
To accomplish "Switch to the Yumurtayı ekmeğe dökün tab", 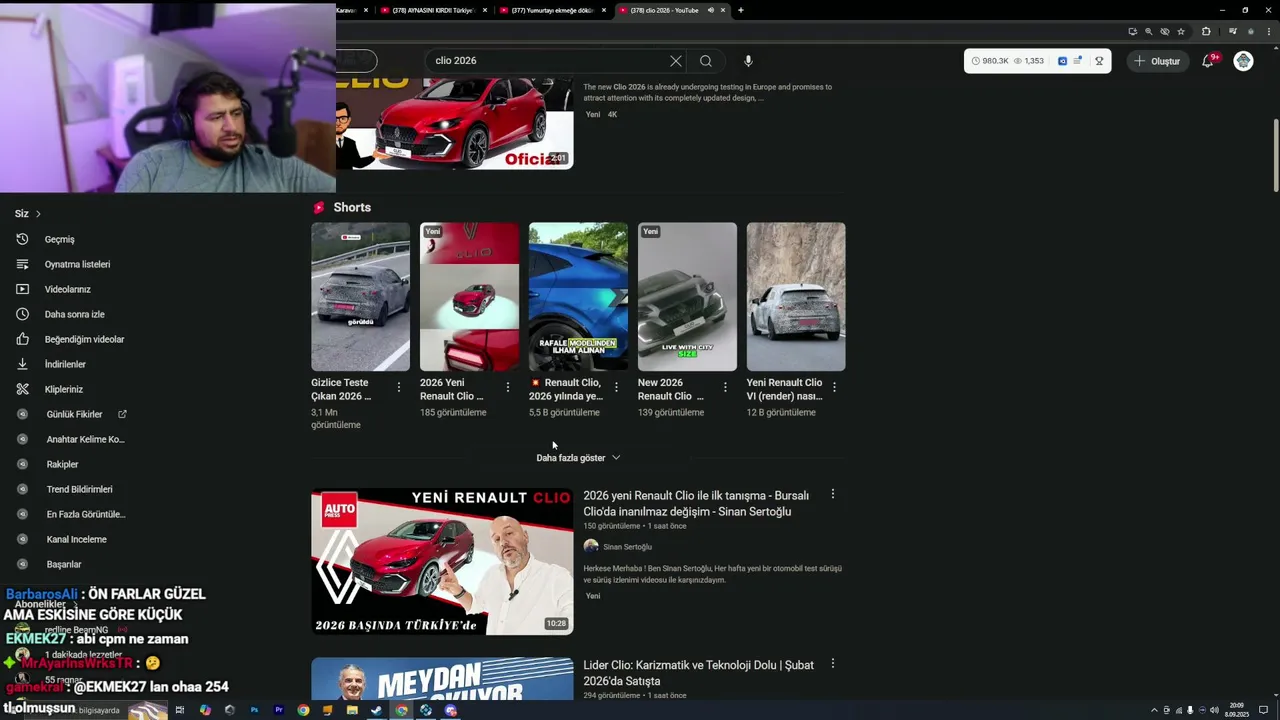I will (x=553, y=10).
